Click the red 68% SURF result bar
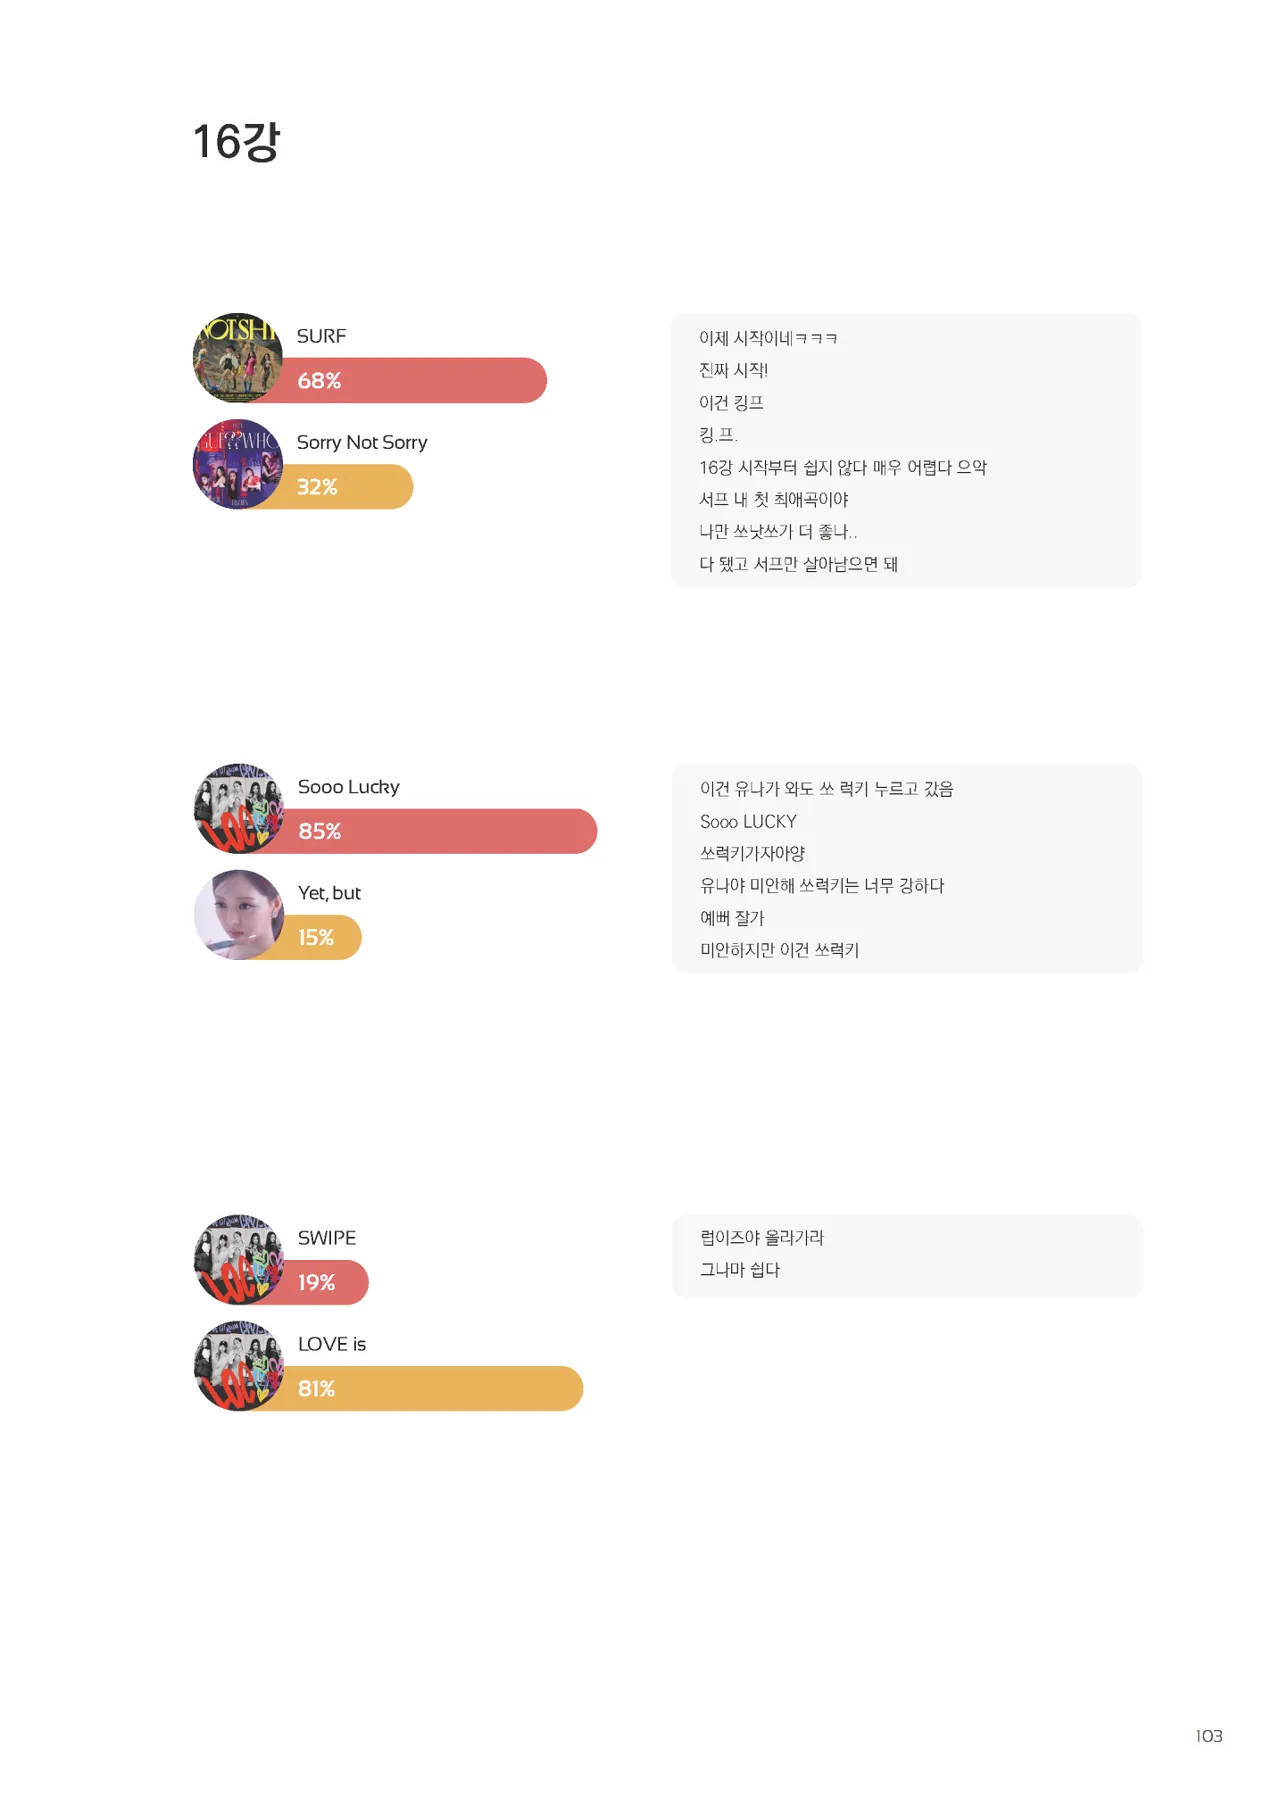This screenshot has width=1280, height=1806. [420, 381]
